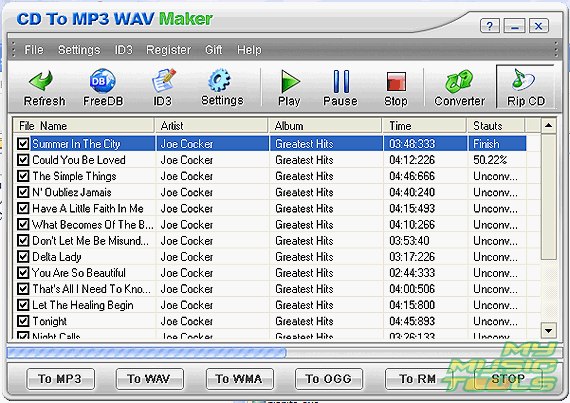The image size is (570, 403).
Task: Click the To WAV button
Action: pyautogui.click(x=149, y=379)
